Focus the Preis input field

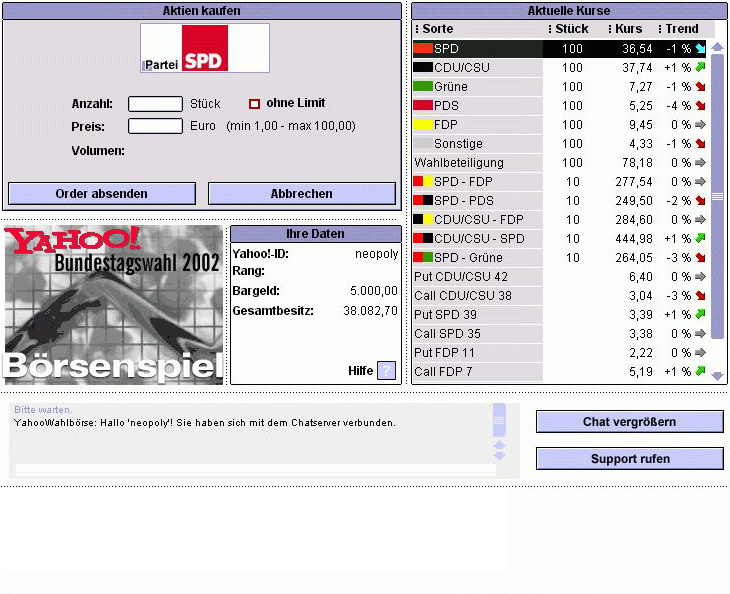(155, 126)
